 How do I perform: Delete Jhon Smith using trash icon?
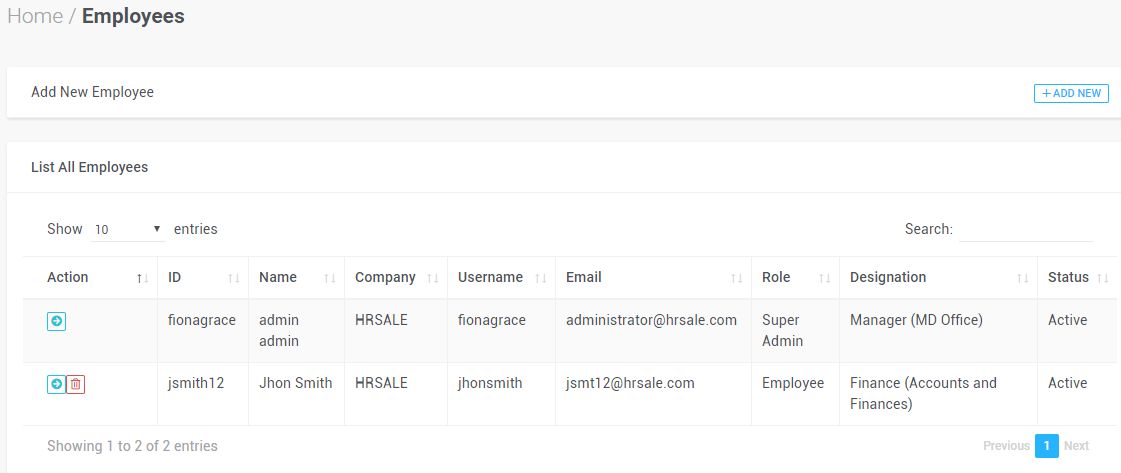(76, 384)
